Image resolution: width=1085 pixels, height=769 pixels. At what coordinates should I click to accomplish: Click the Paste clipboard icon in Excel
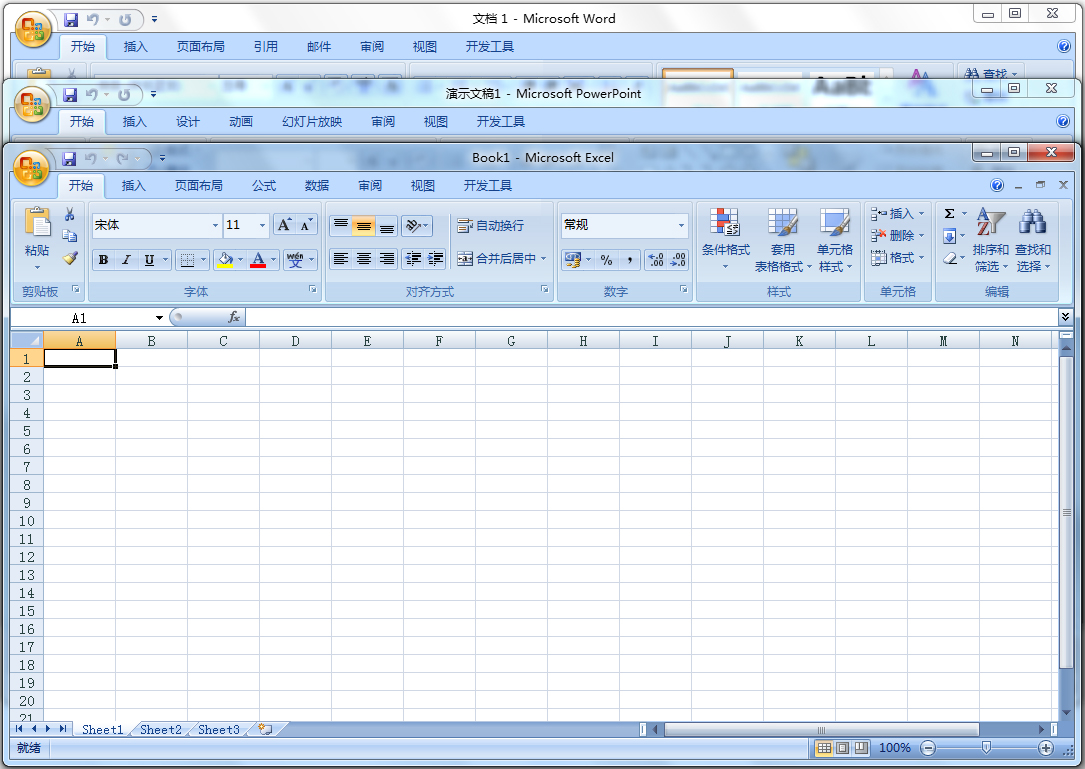[x=37, y=223]
